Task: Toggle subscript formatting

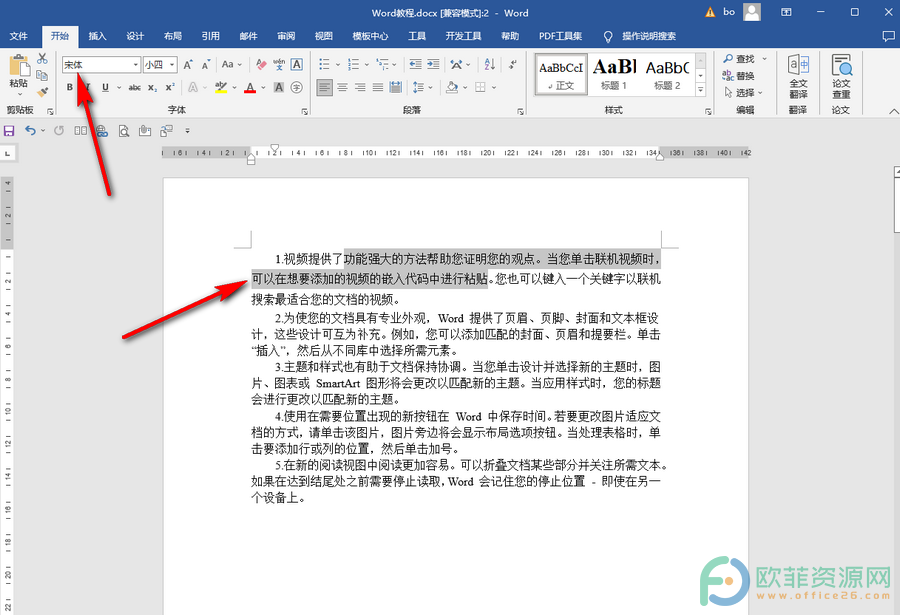Action: [x=152, y=87]
